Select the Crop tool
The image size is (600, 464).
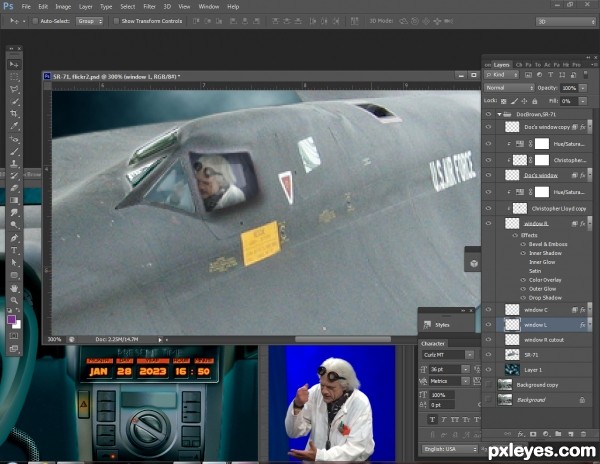(14, 114)
